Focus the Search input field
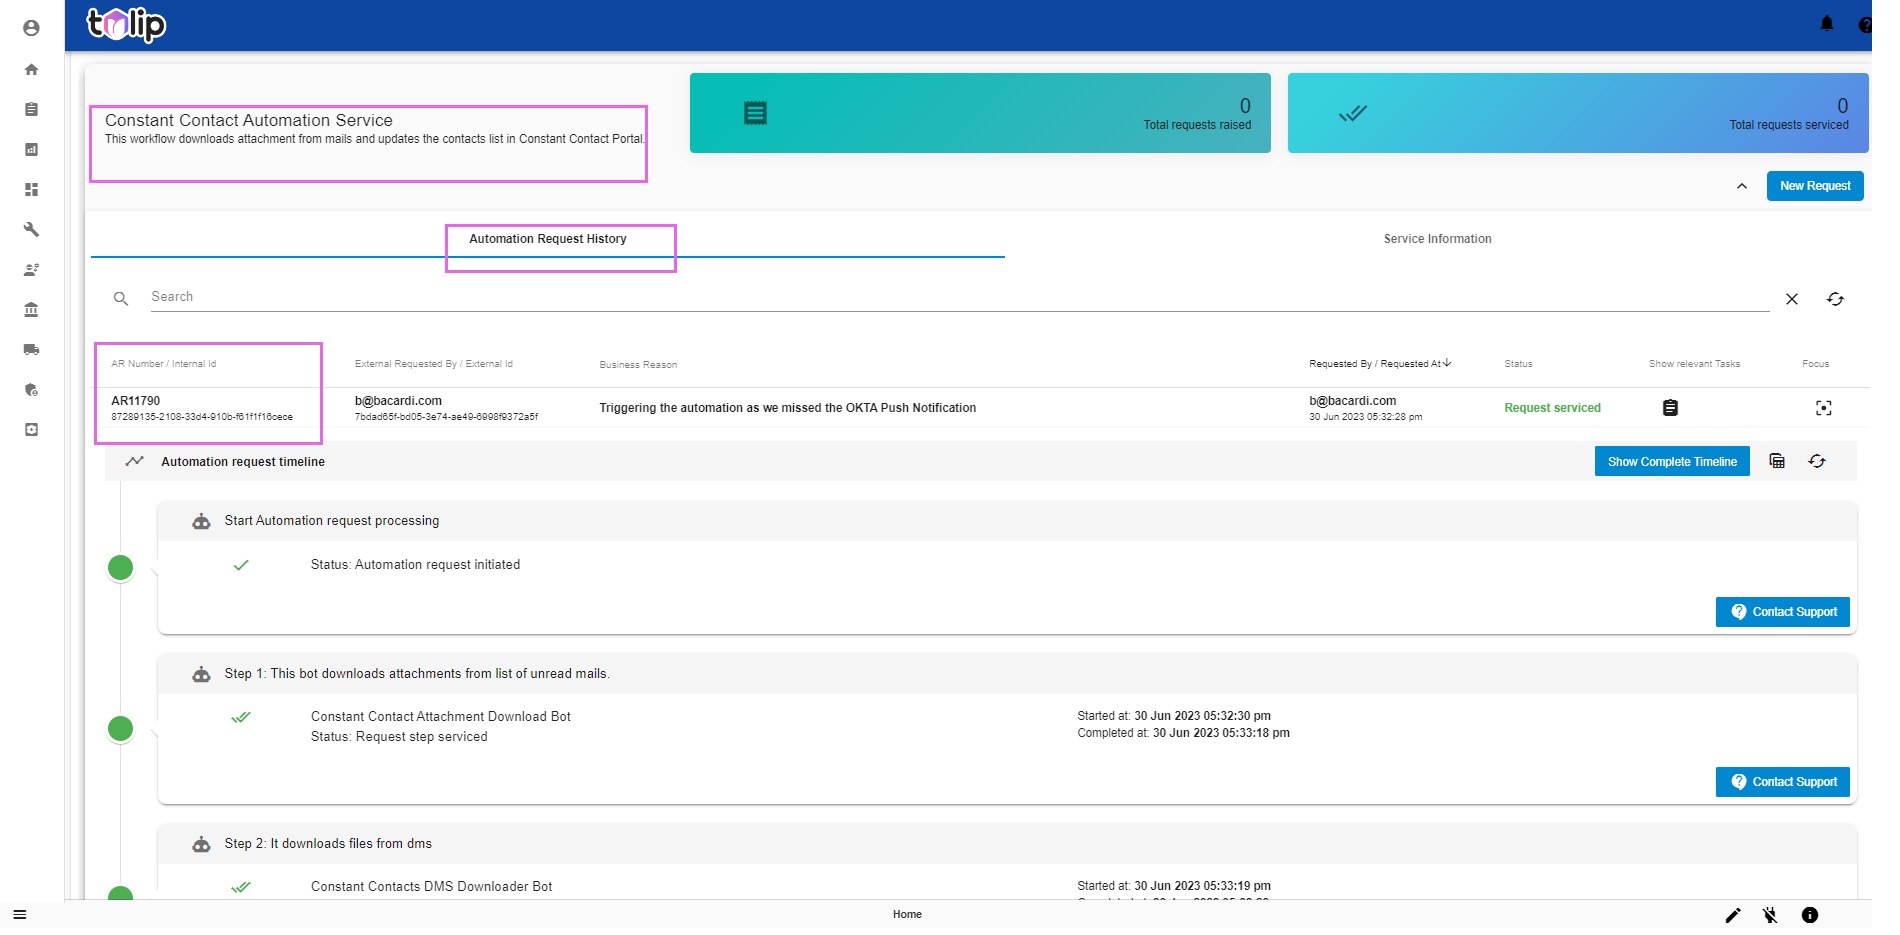 point(960,297)
